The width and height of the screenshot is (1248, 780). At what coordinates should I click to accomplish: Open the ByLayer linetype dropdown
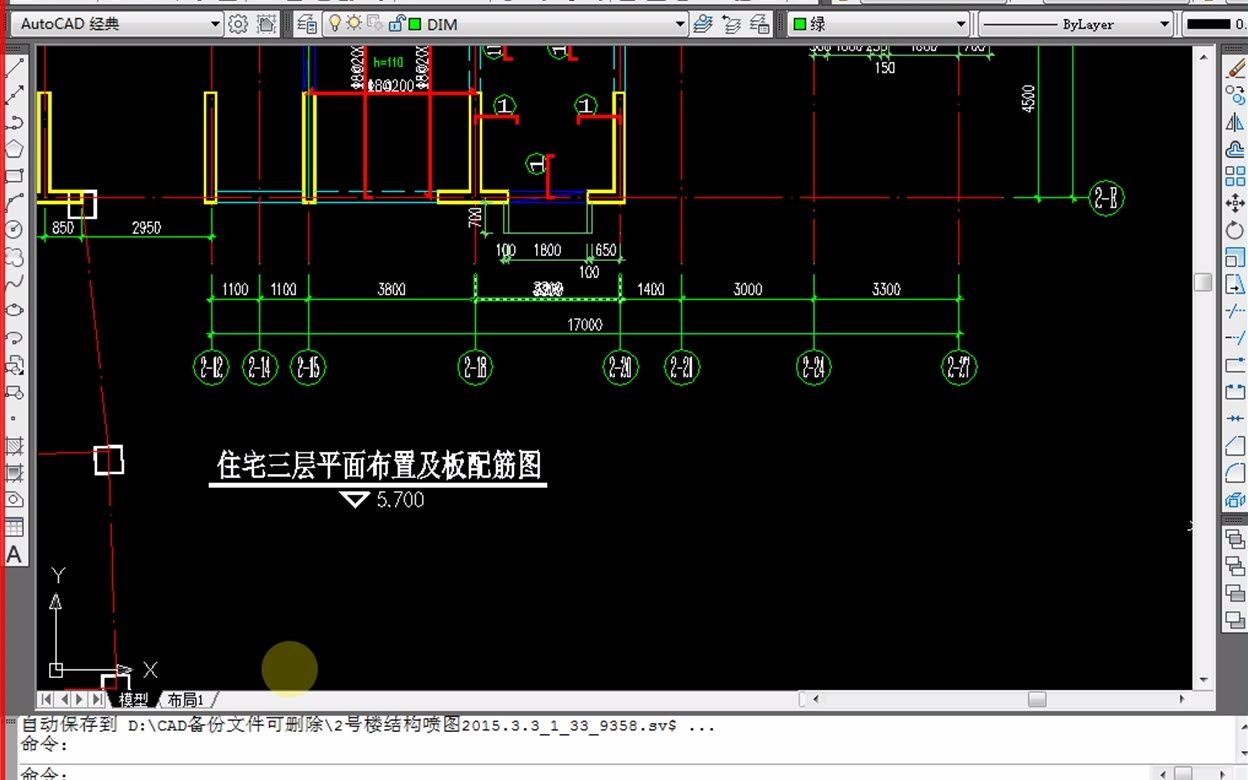click(x=1075, y=24)
